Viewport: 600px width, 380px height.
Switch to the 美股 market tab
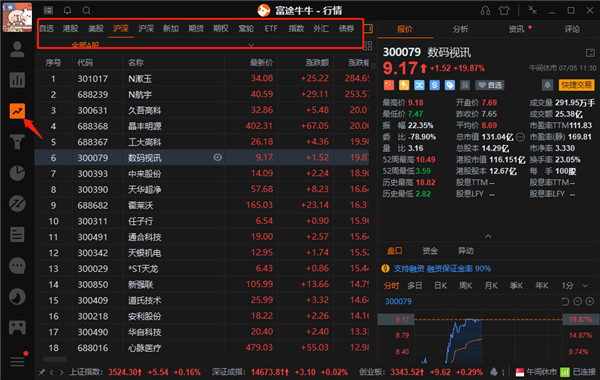pyautogui.click(x=96, y=29)
